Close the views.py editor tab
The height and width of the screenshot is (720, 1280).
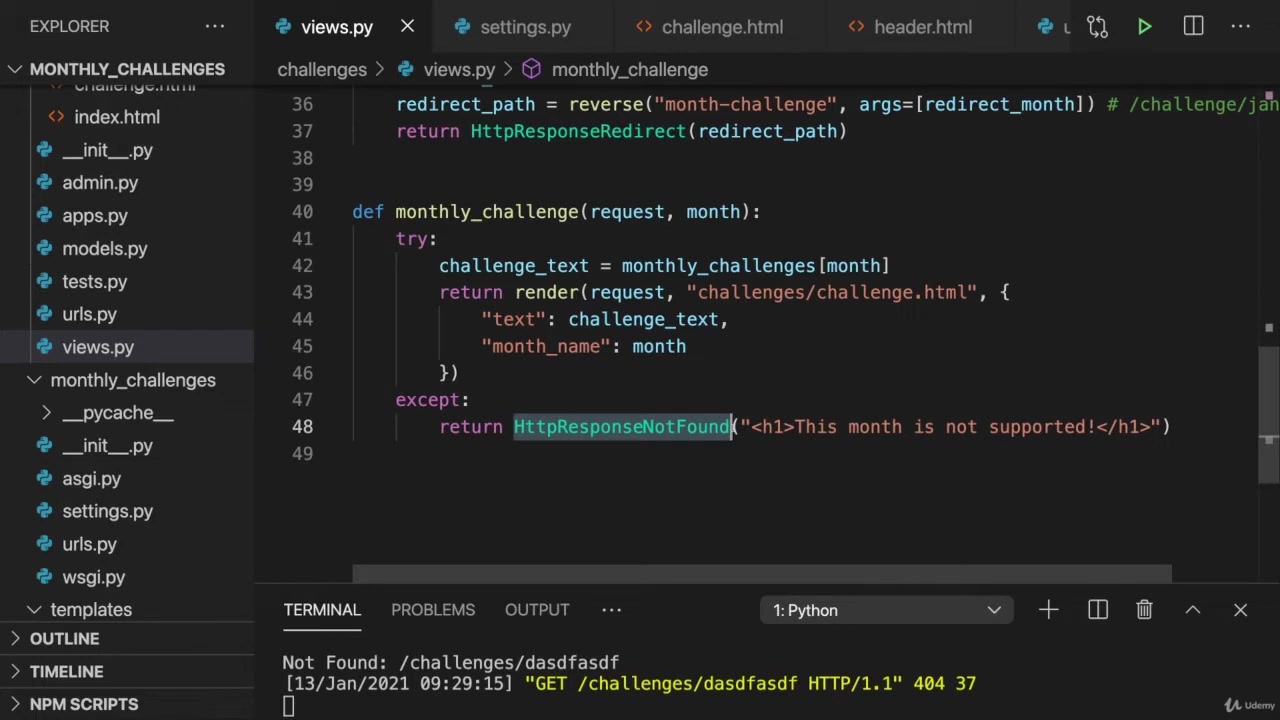(407, 27)
